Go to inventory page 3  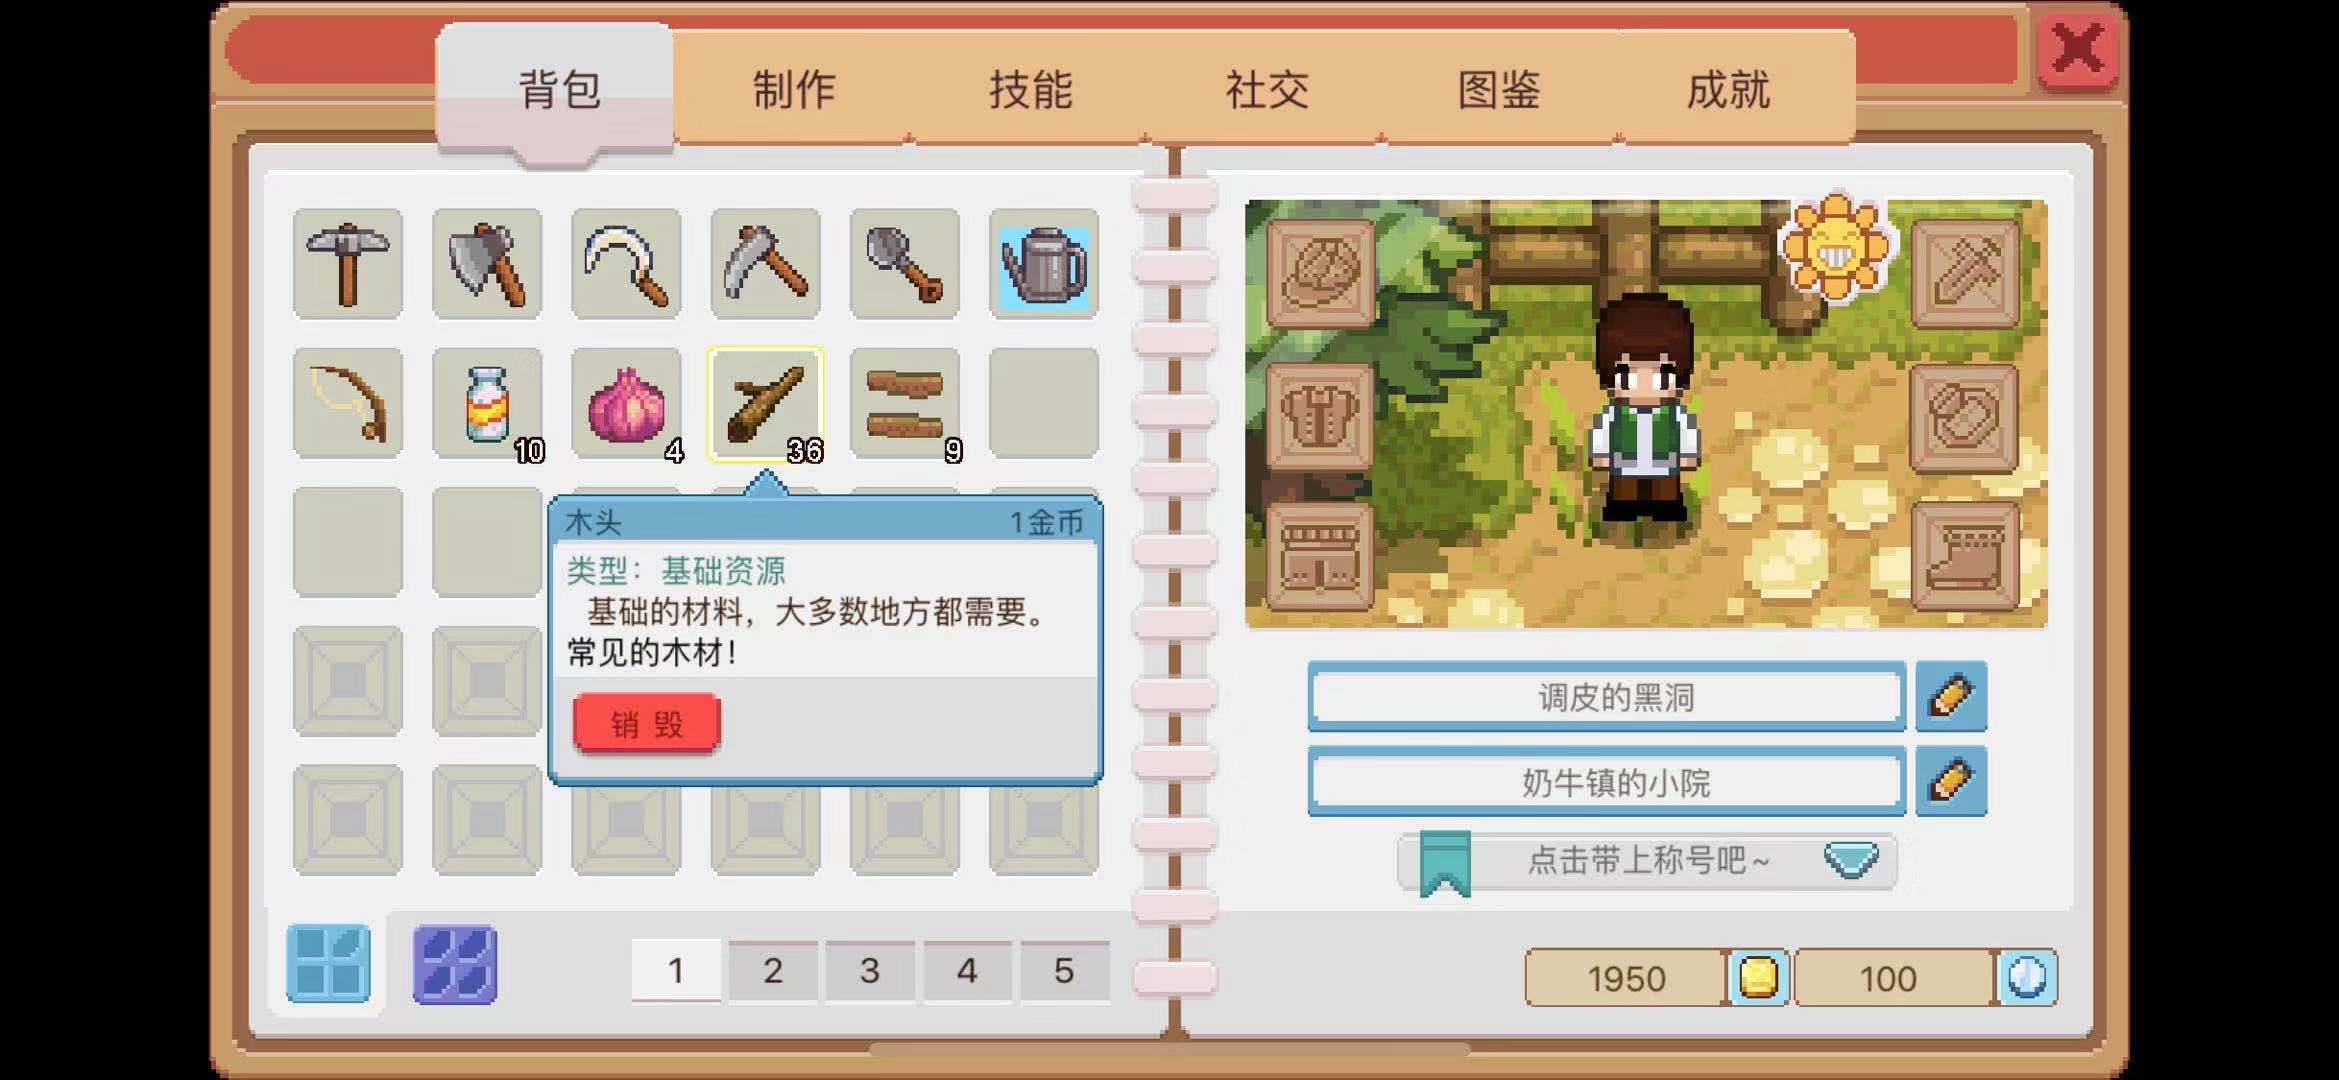pos(869,970)
